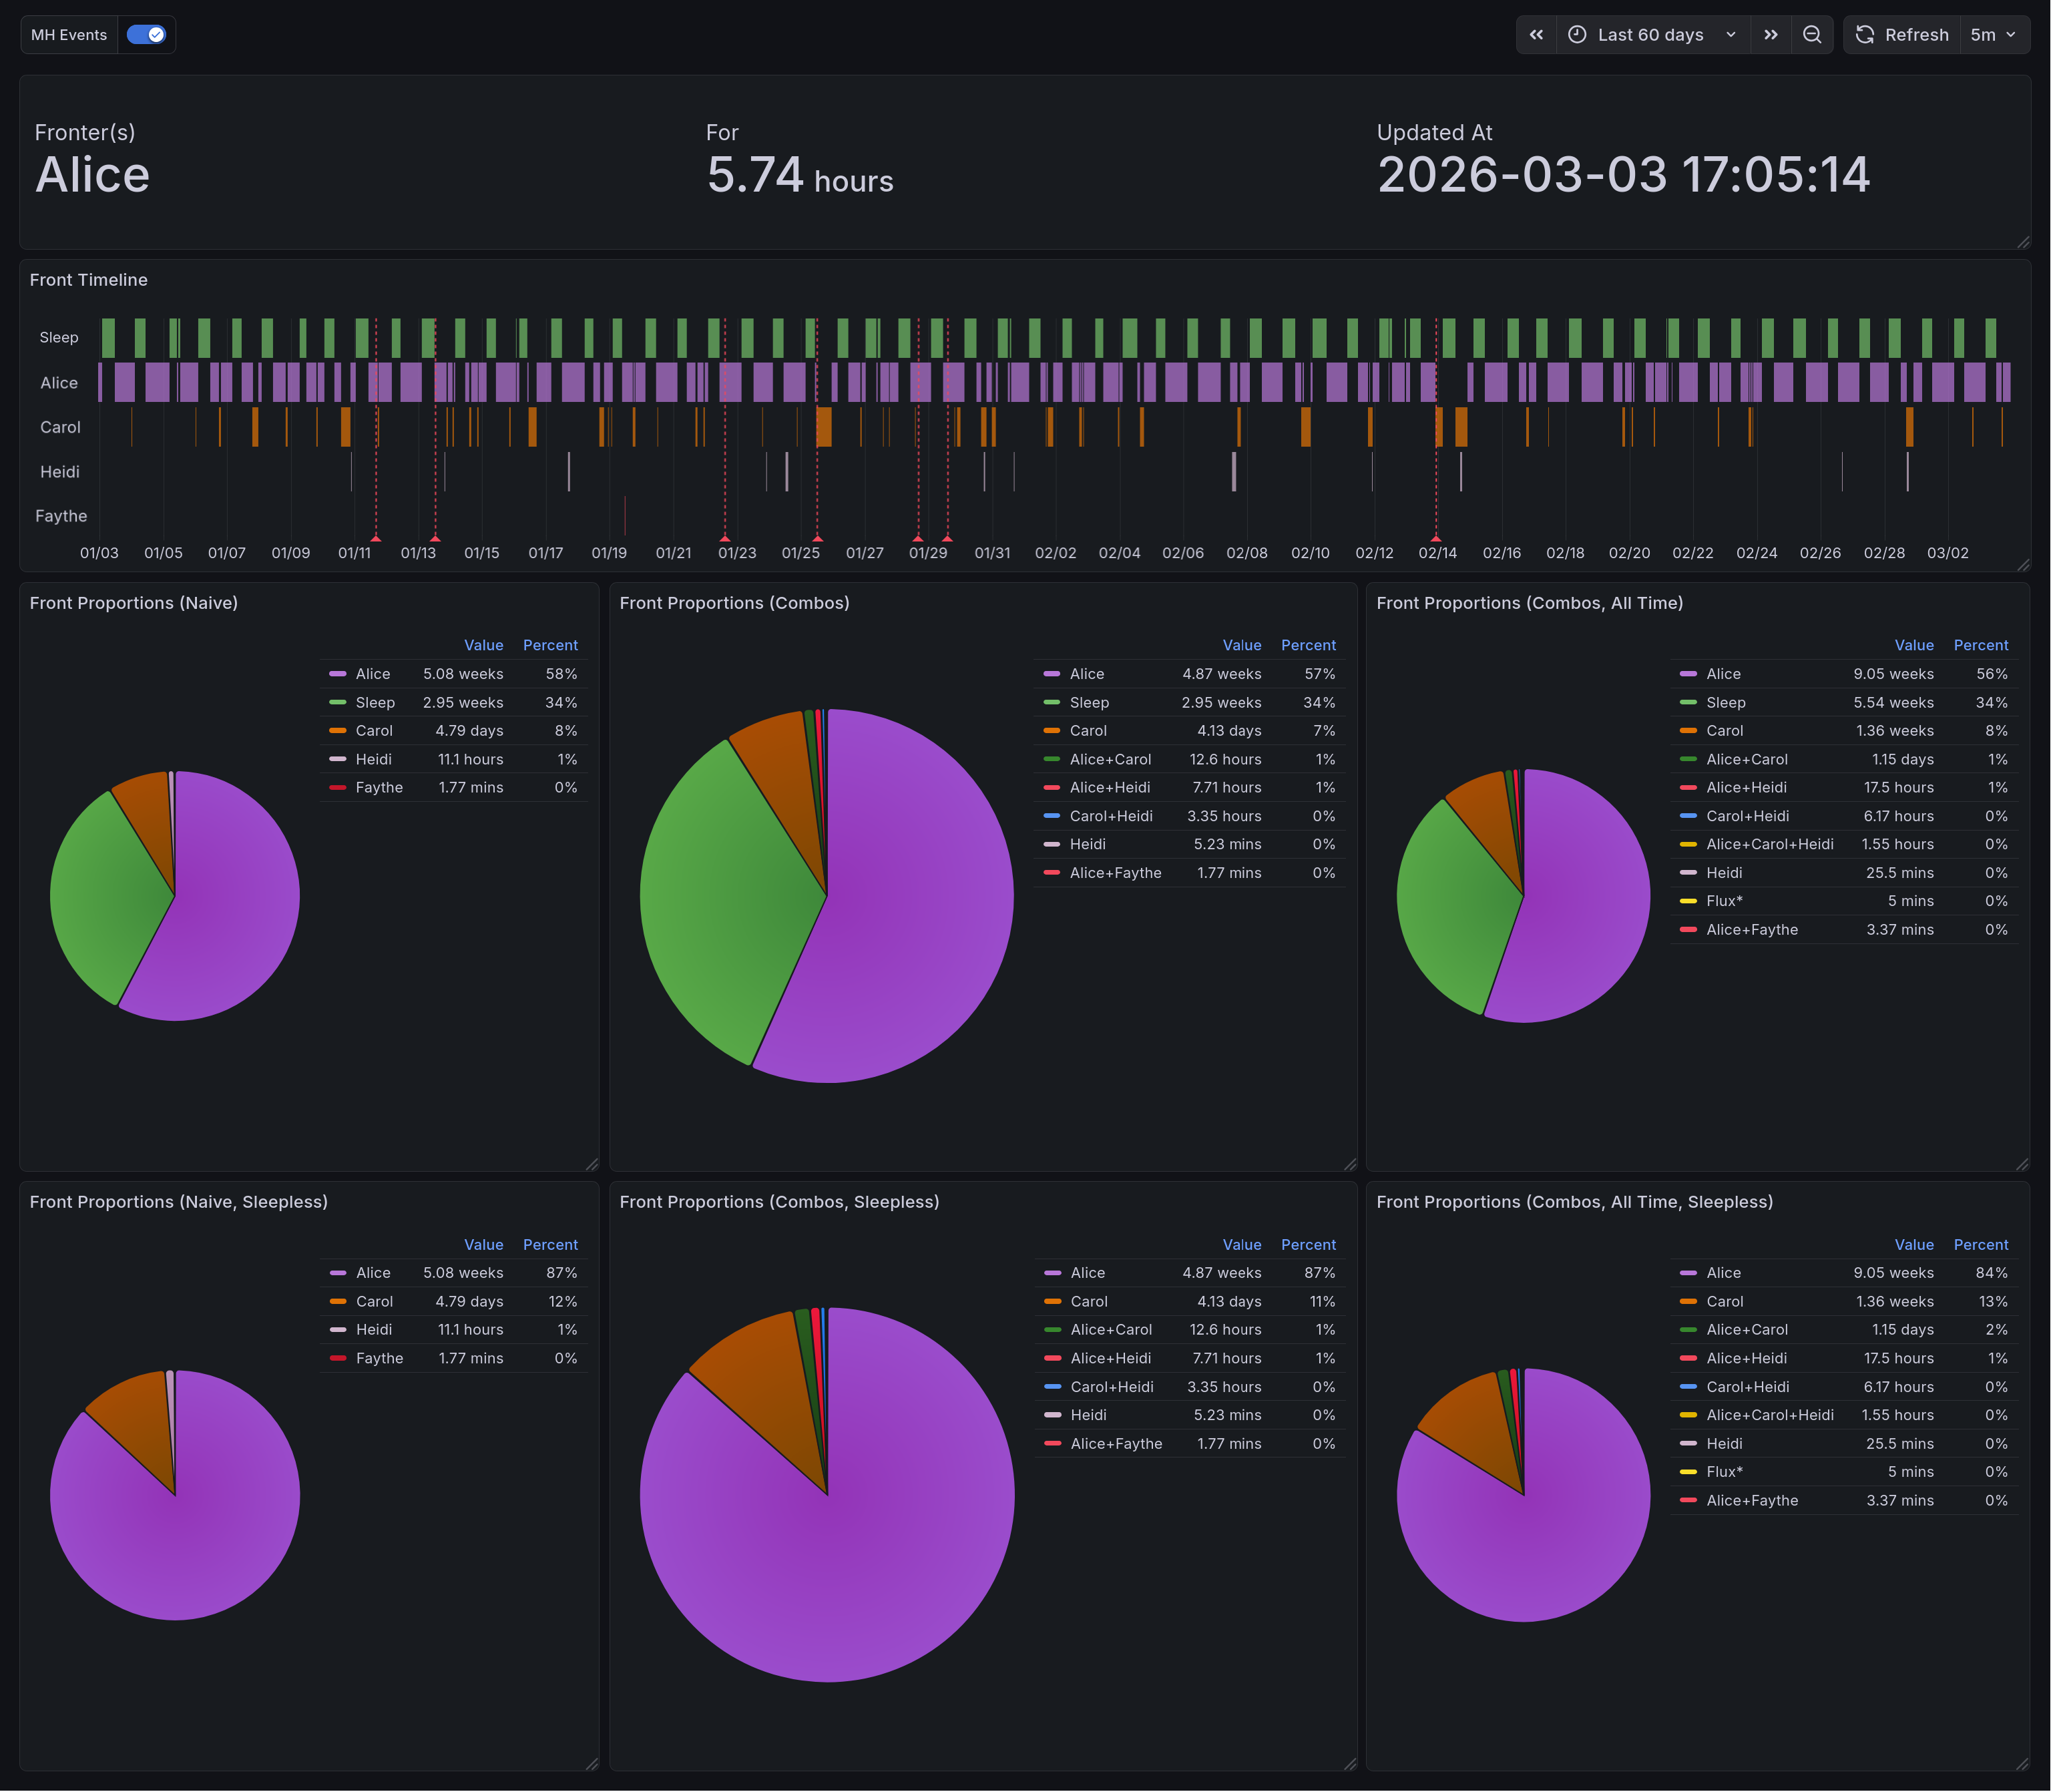The height and width of the screenshot is (1792, 2051).
Task: Open the Front Proportions (Combos) panel title menu
Action: (x=735, y=602)
